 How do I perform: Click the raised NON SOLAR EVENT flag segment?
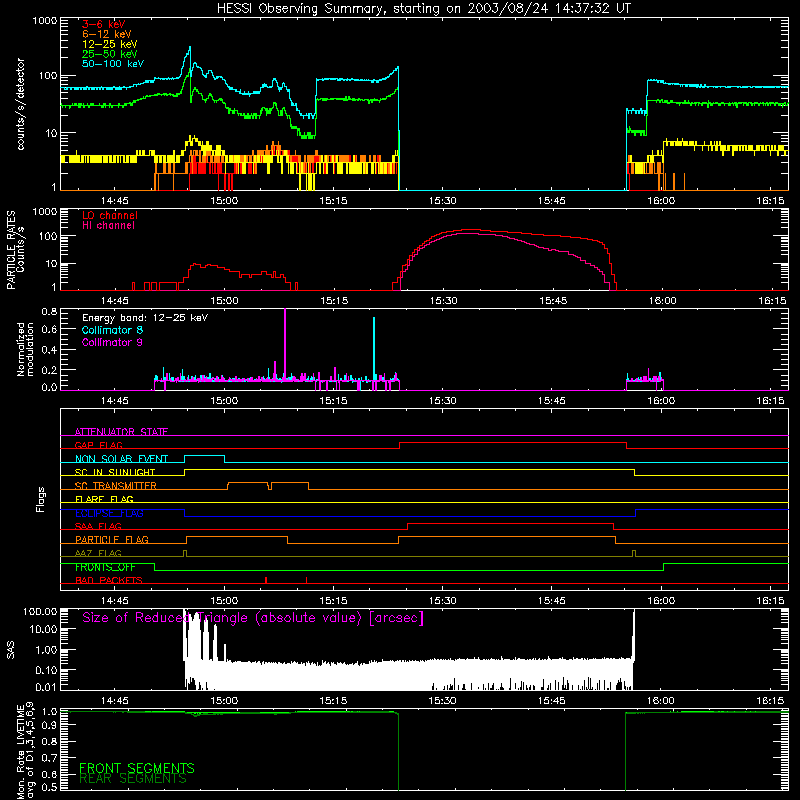pyautogui.click(x=204, y=456)
